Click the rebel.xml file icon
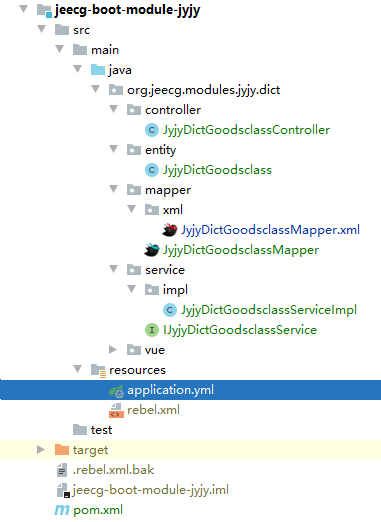This screenshot has height=522, width=381. pyautogui.click(x=116, y=410)
